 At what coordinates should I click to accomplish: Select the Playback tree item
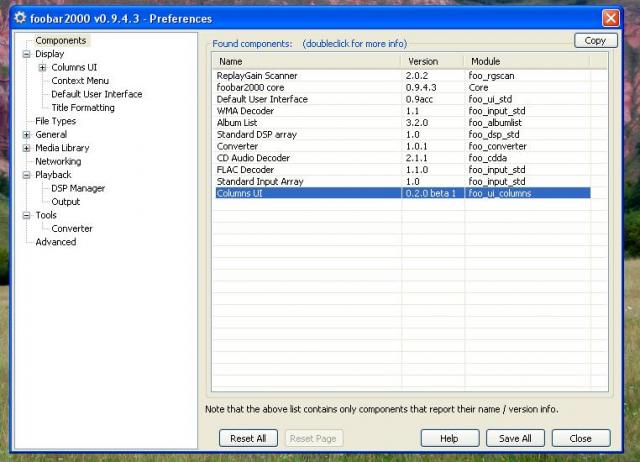coord(53,175)
